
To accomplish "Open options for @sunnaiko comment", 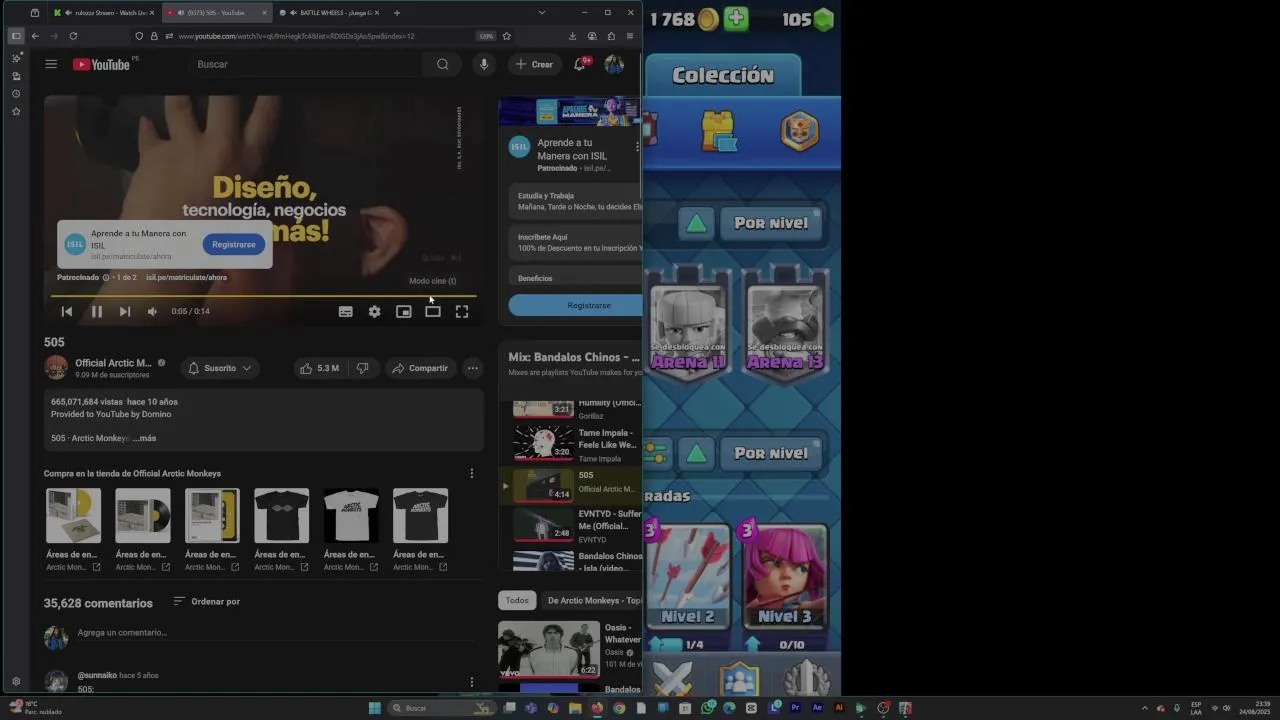I will coord(472,682).
